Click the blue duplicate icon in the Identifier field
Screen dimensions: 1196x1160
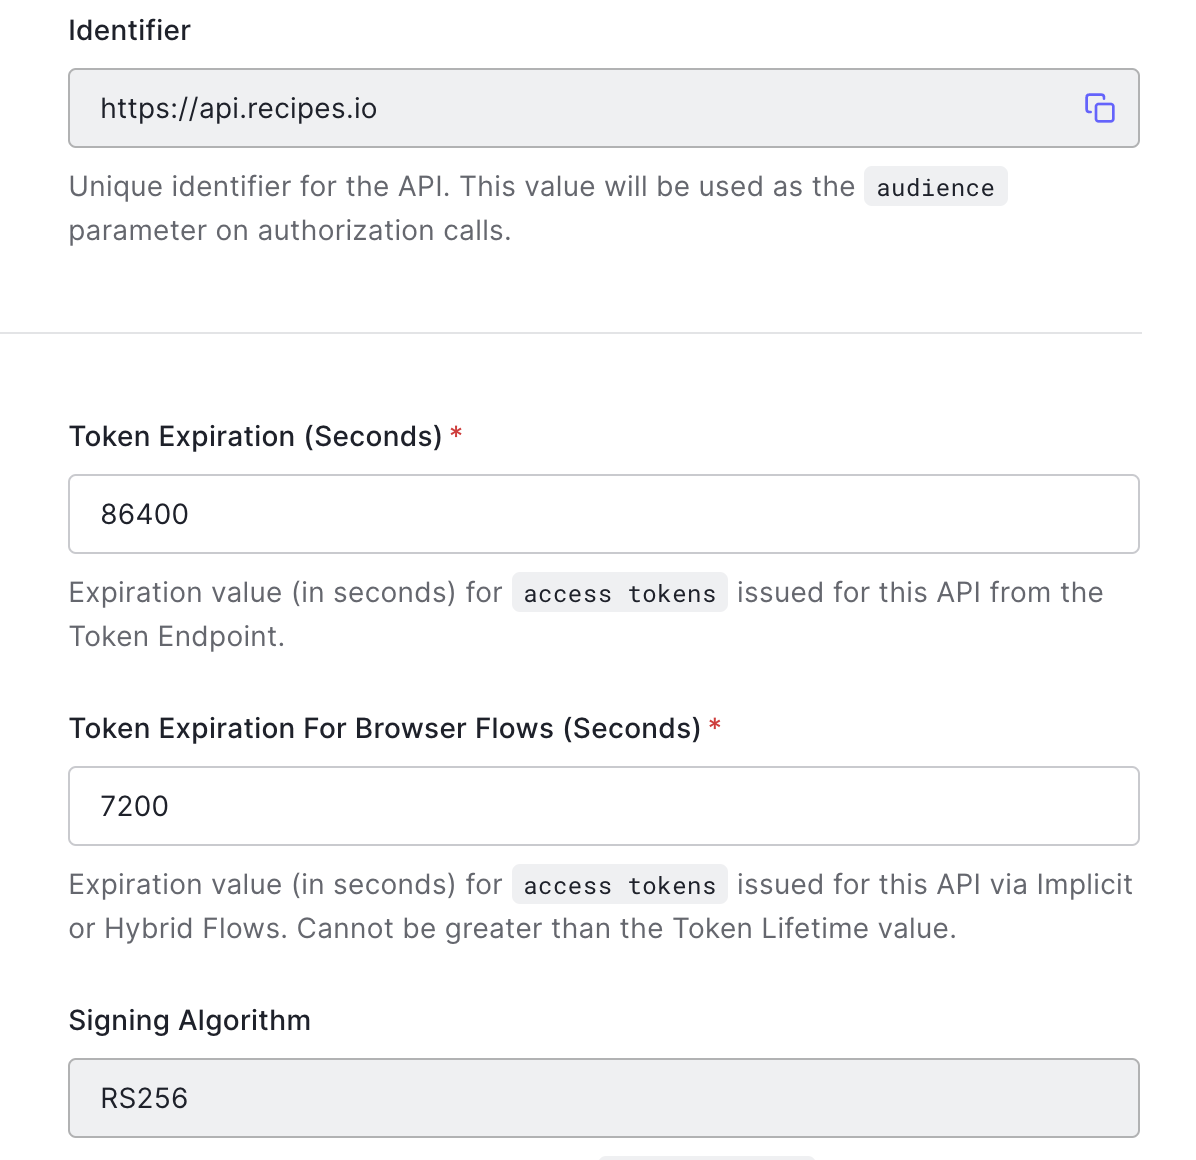1099,108
